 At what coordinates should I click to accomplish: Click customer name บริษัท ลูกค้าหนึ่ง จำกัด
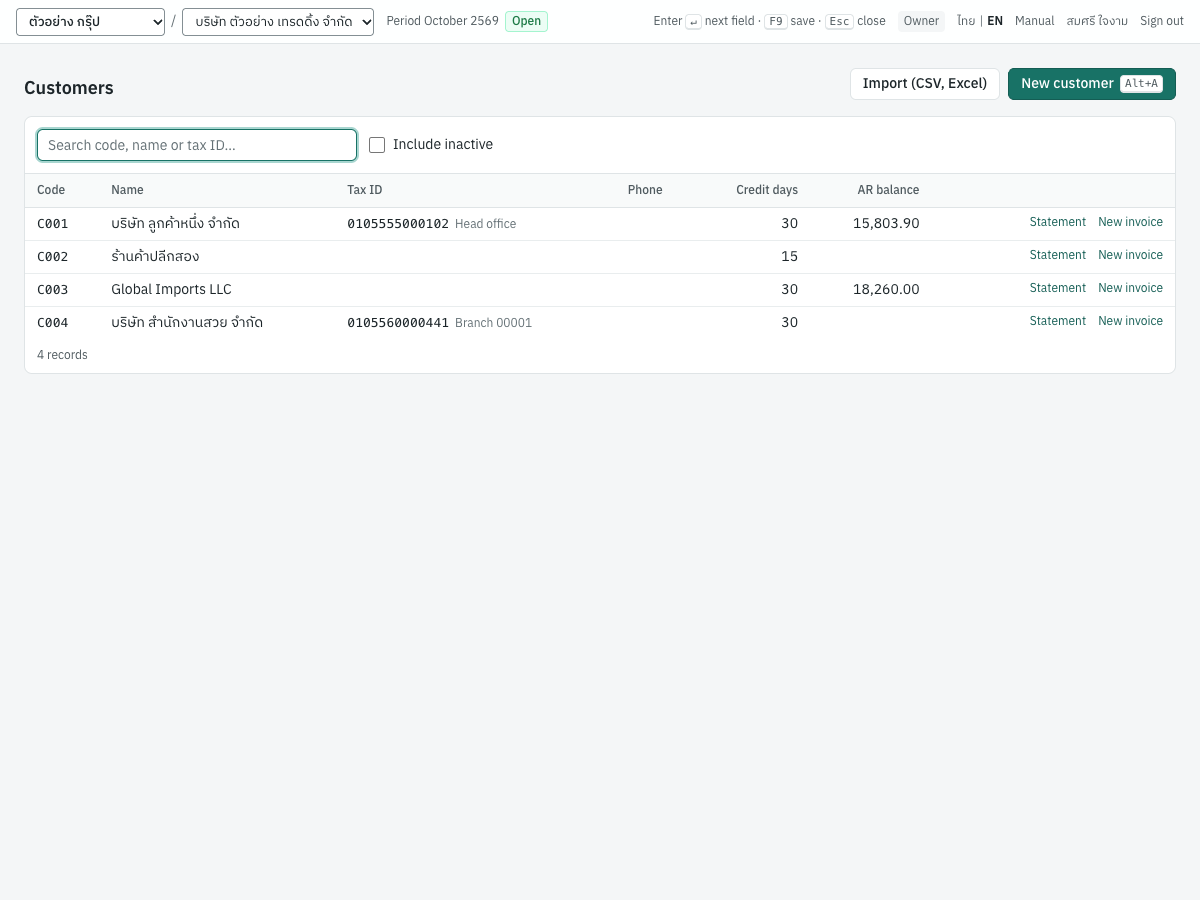click(175, 224)
